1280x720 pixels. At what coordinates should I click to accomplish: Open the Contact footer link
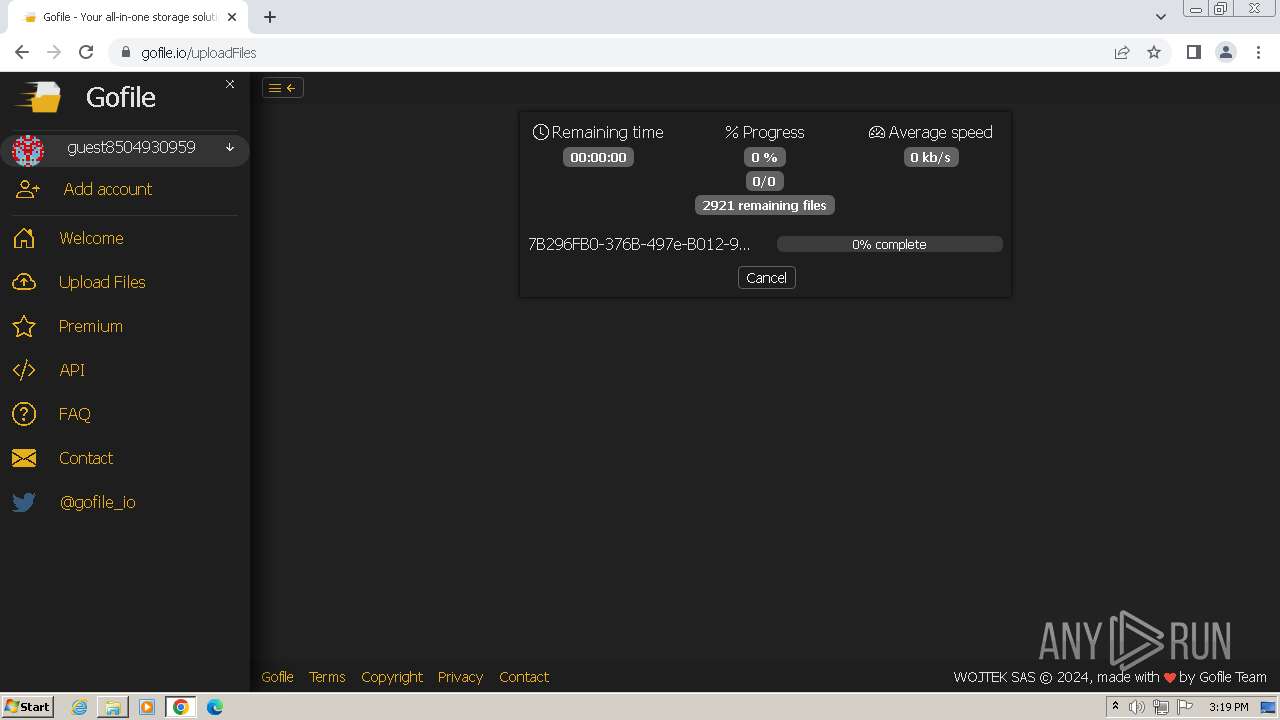pos(524,677)
